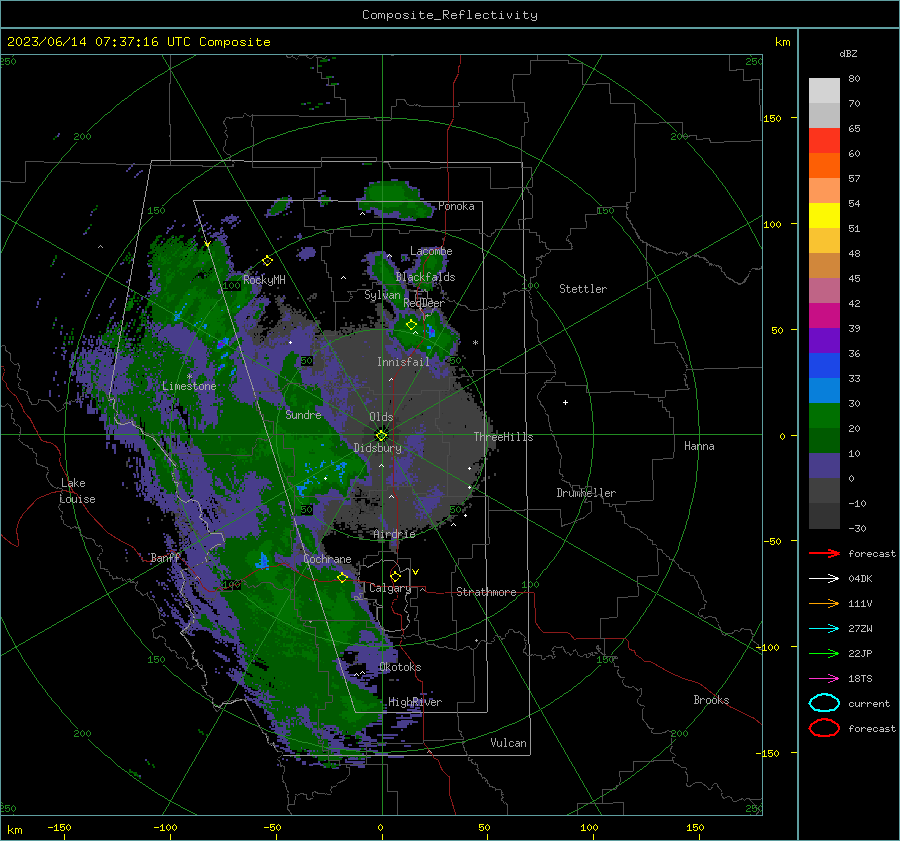Click the Airdrie city label
The height and width of the screenshot is (841, 900).
[394, 534]
